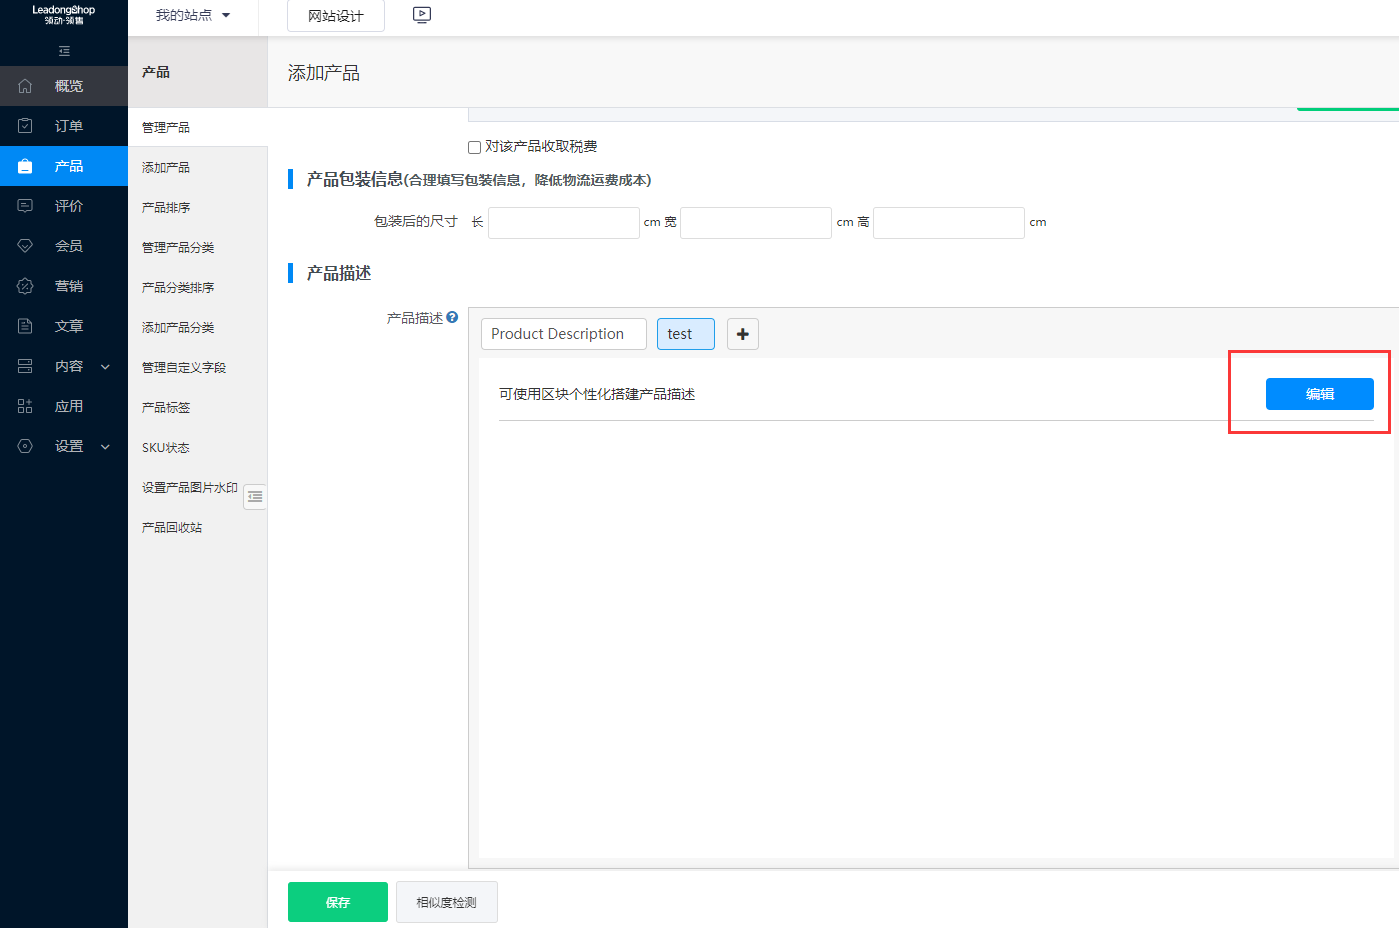Open 订单 orders in the sidebar
This screenshot has width=1399, height=928.
pos(64,126)
